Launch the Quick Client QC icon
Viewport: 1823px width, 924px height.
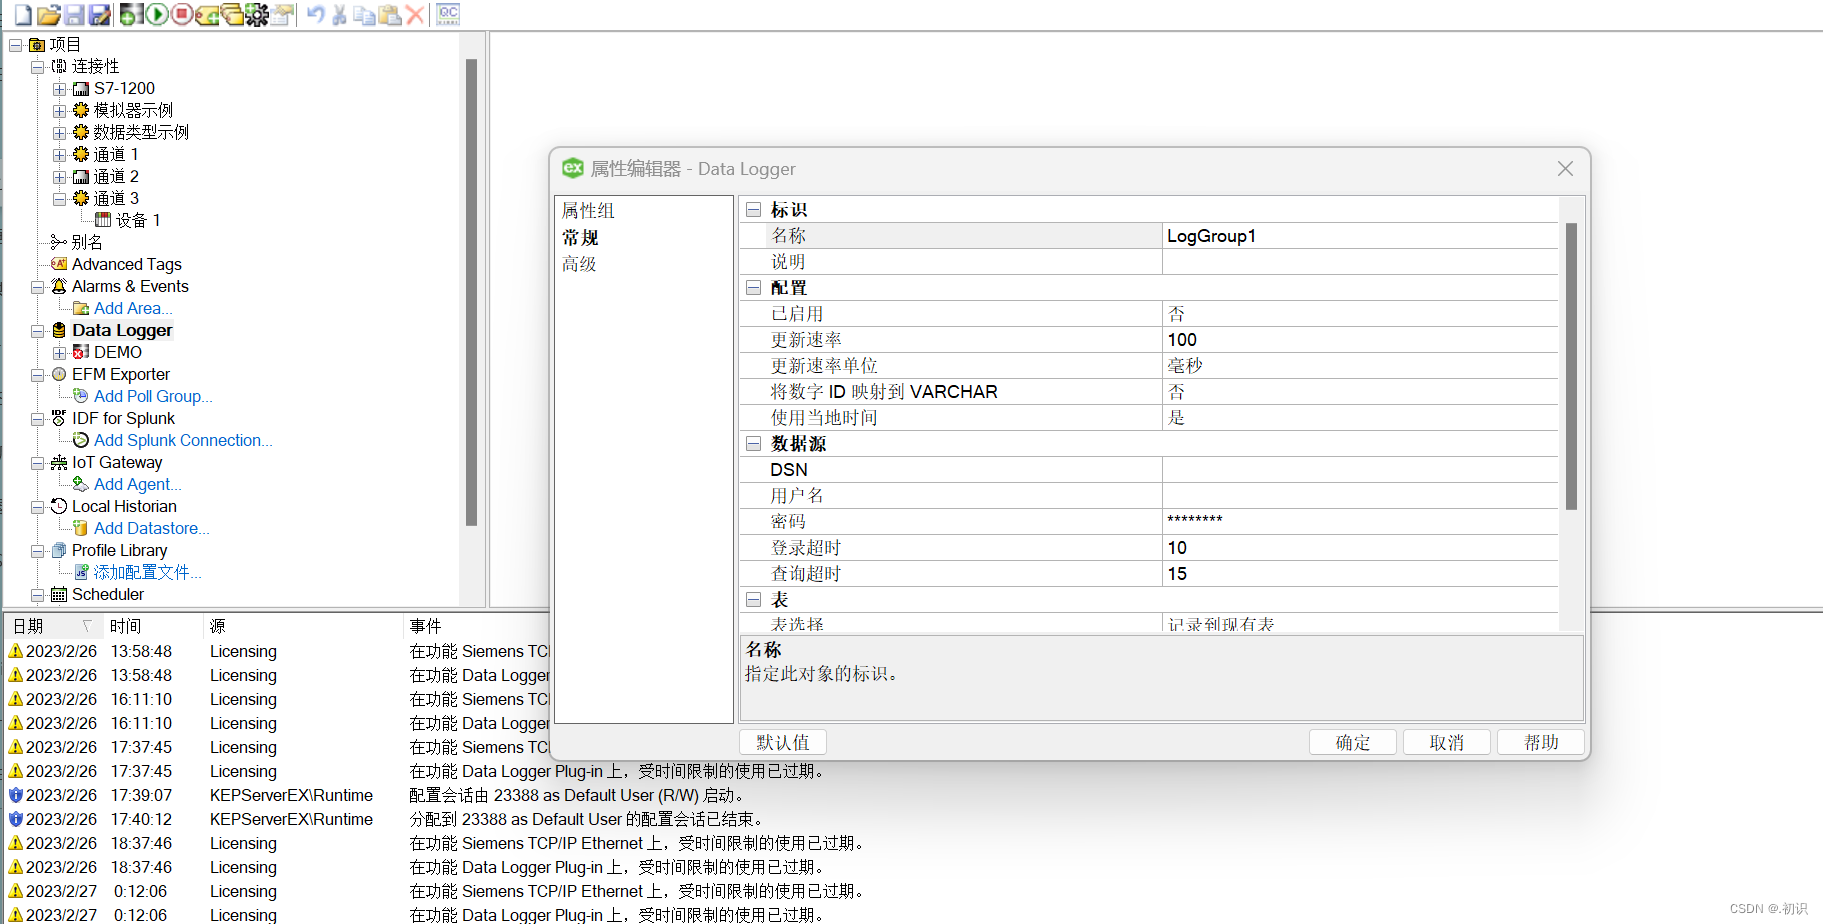[x=448, y=14]
